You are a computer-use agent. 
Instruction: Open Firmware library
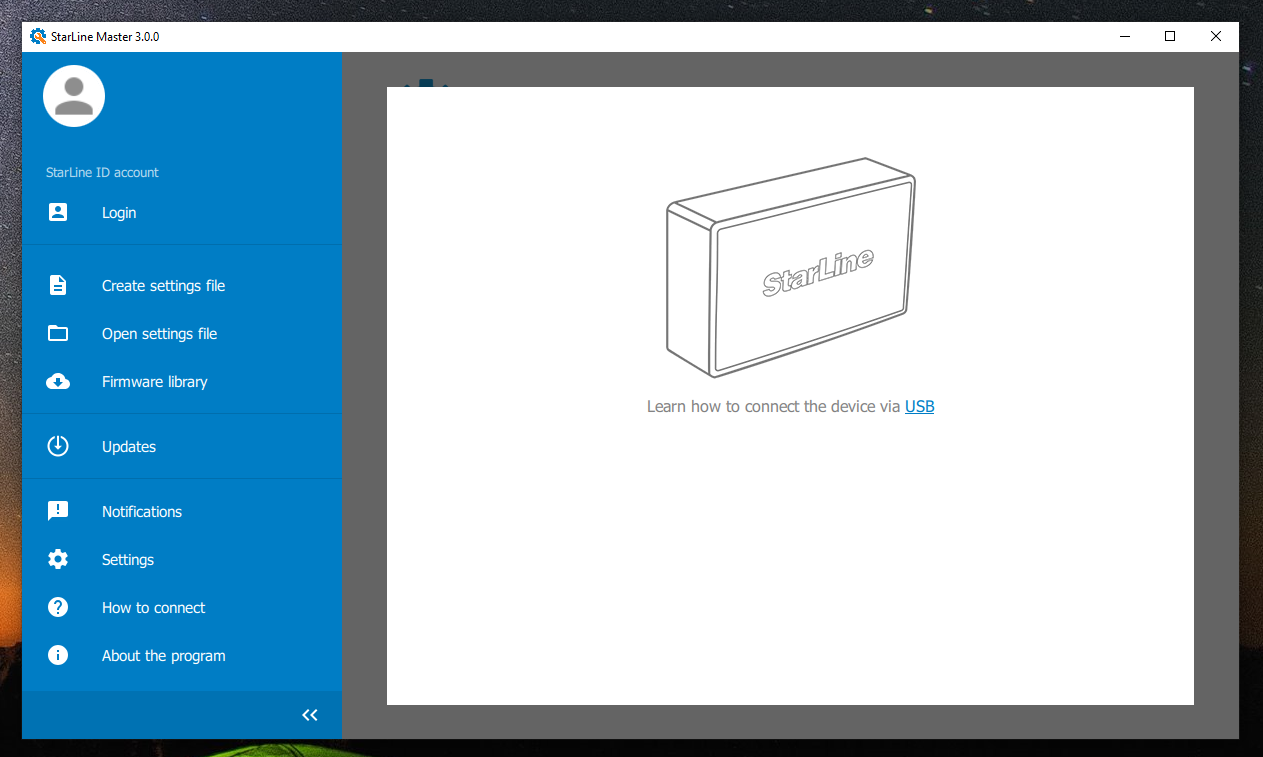[x=182, y=382]
